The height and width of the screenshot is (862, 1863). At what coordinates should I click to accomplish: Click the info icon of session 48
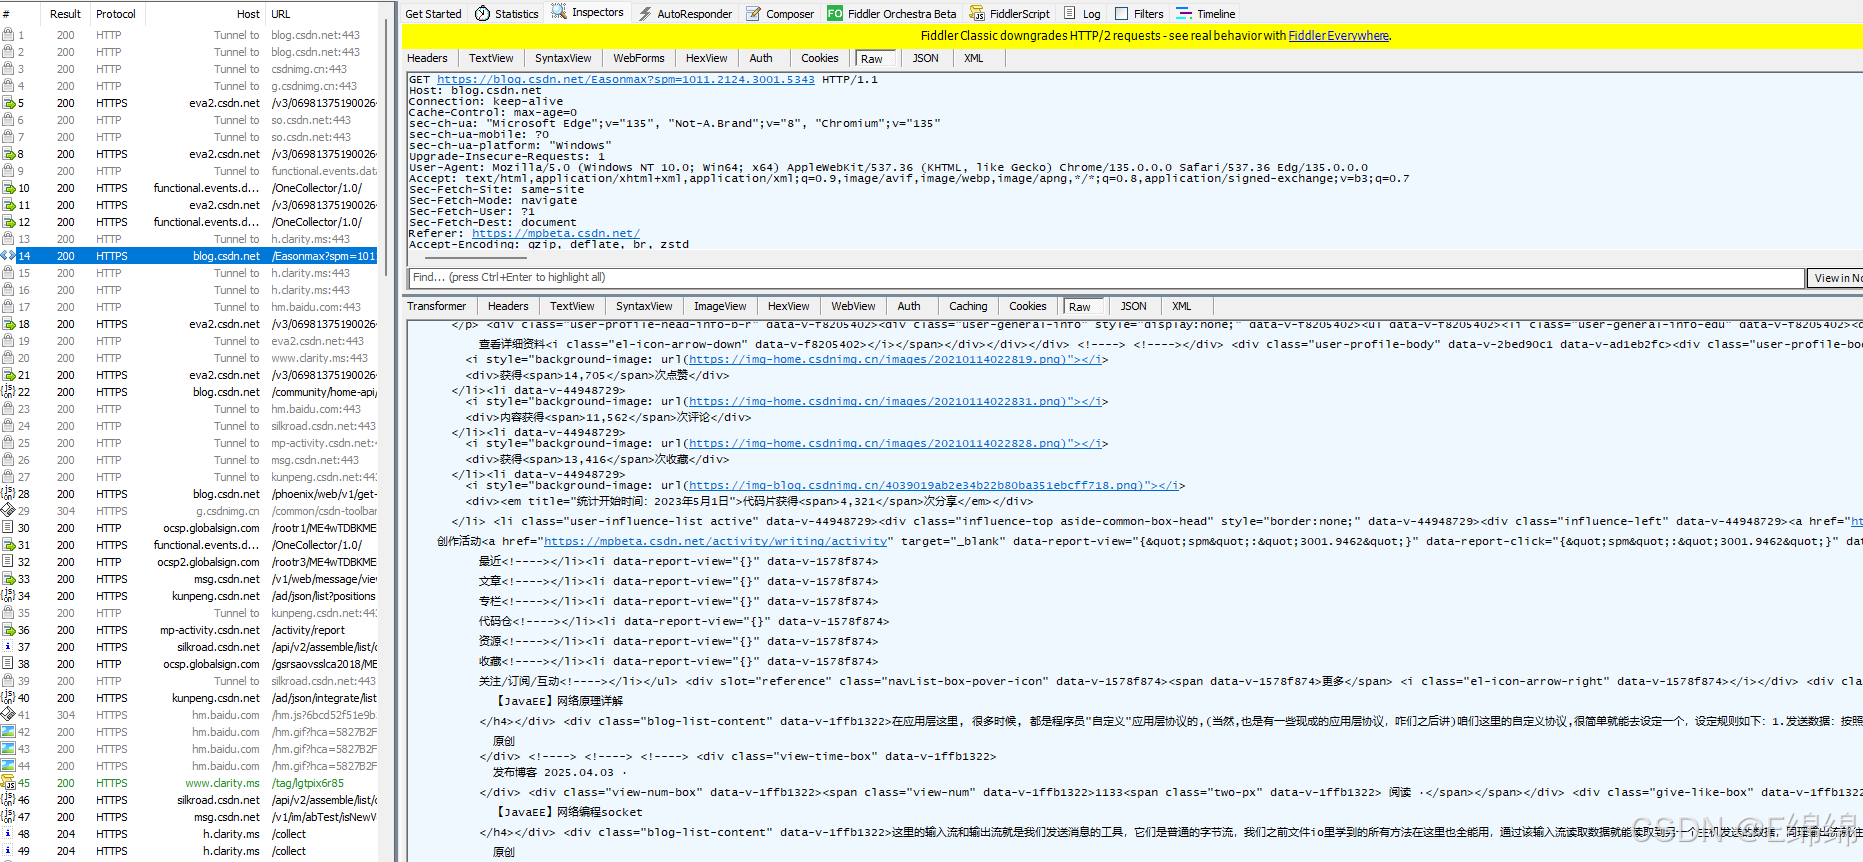coord(8,834)
